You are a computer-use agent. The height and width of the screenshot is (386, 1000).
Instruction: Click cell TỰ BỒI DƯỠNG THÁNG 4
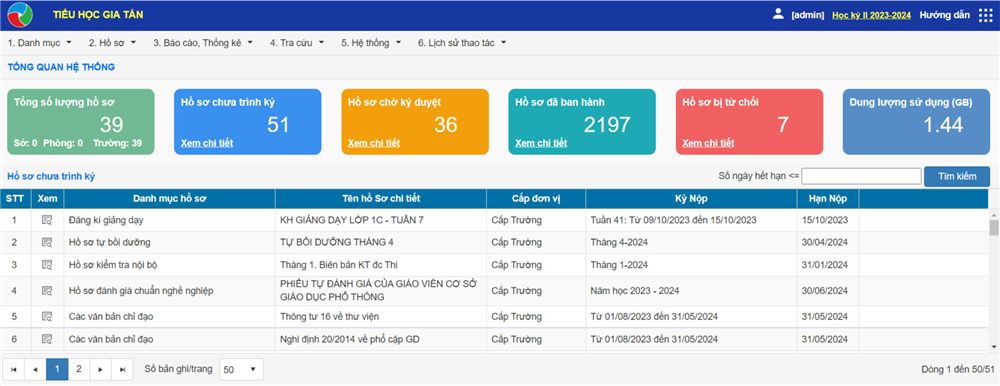pyautogui.click(x=381, y=242)
